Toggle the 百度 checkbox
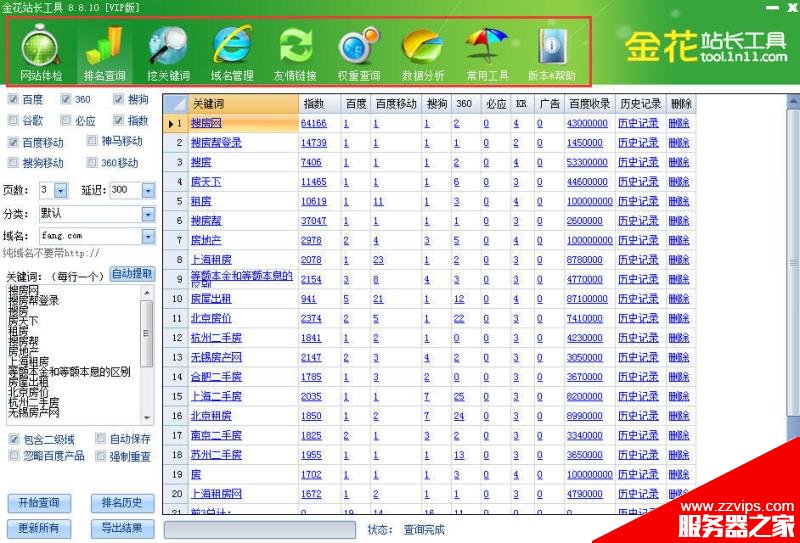Screen dimensions: 800x543 [13, 100]
